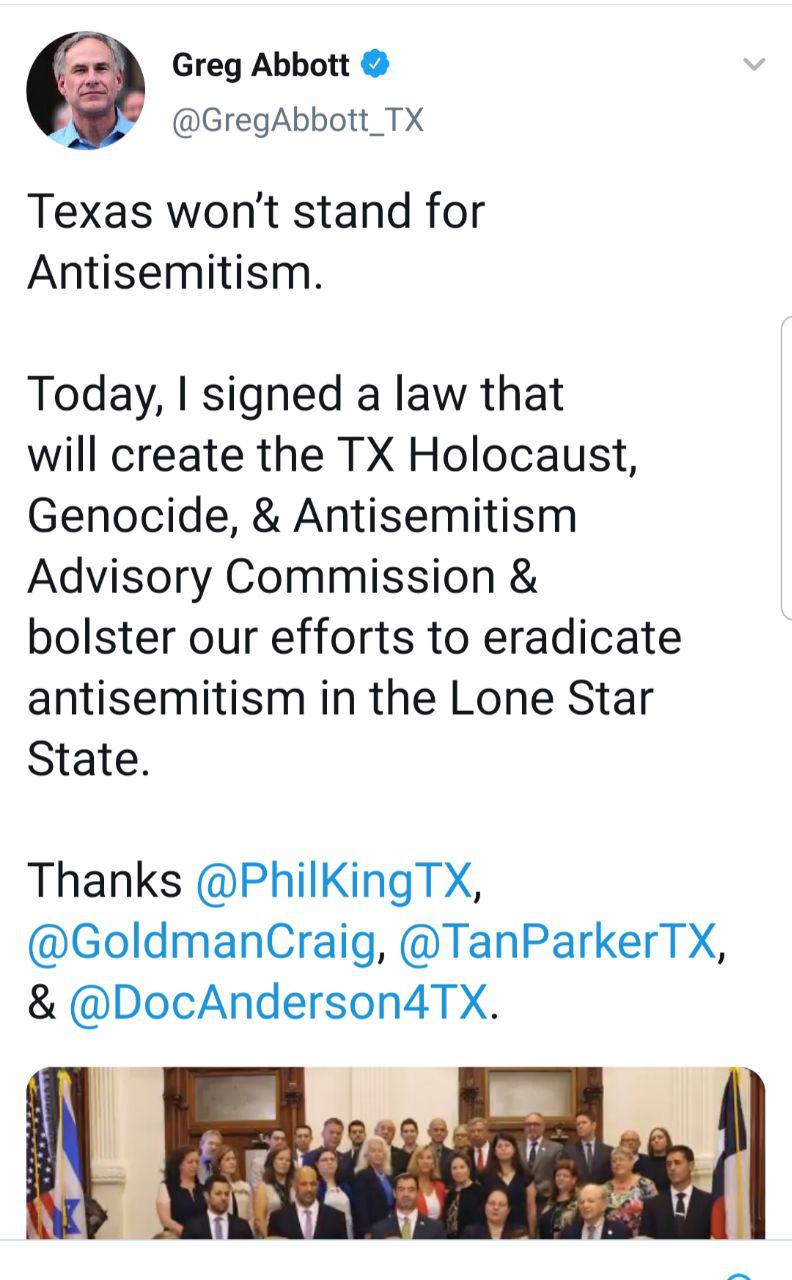Open the @PhilKingTX mention
Viewport: 792px width, 1280px height.
tap(334, 881)
